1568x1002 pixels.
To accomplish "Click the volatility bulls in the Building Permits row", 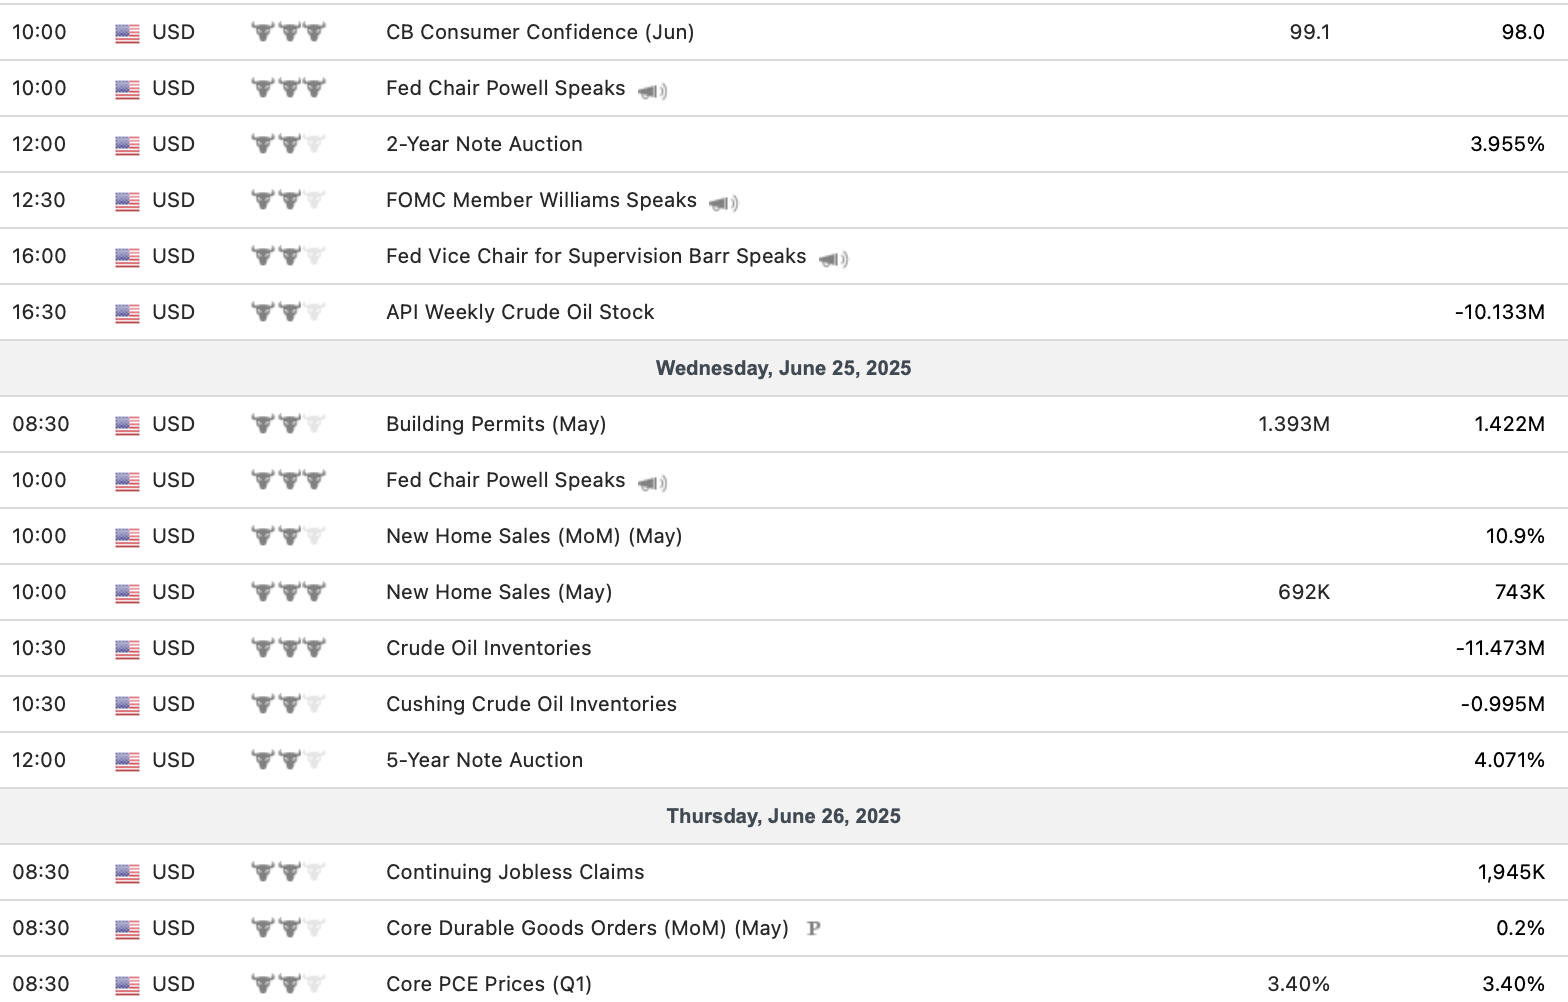I will (288, 424).
